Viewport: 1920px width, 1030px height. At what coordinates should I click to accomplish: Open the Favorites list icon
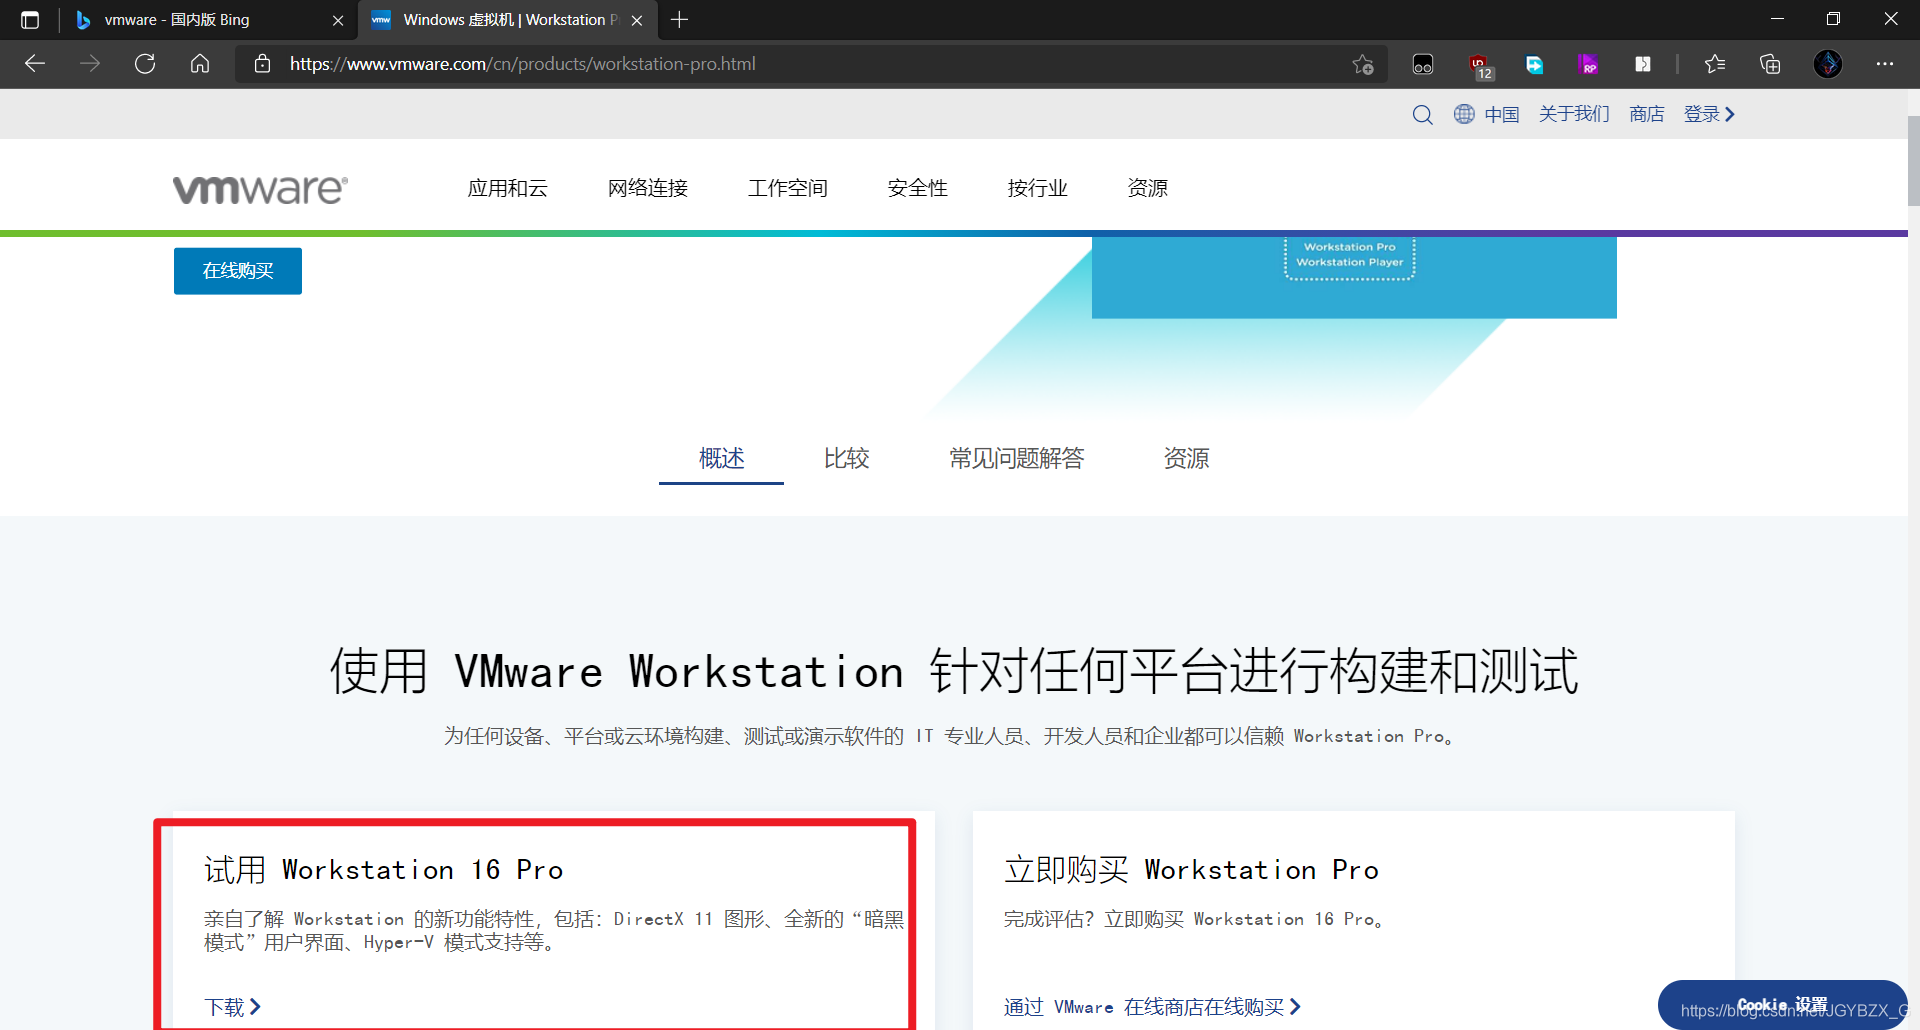1715,64
